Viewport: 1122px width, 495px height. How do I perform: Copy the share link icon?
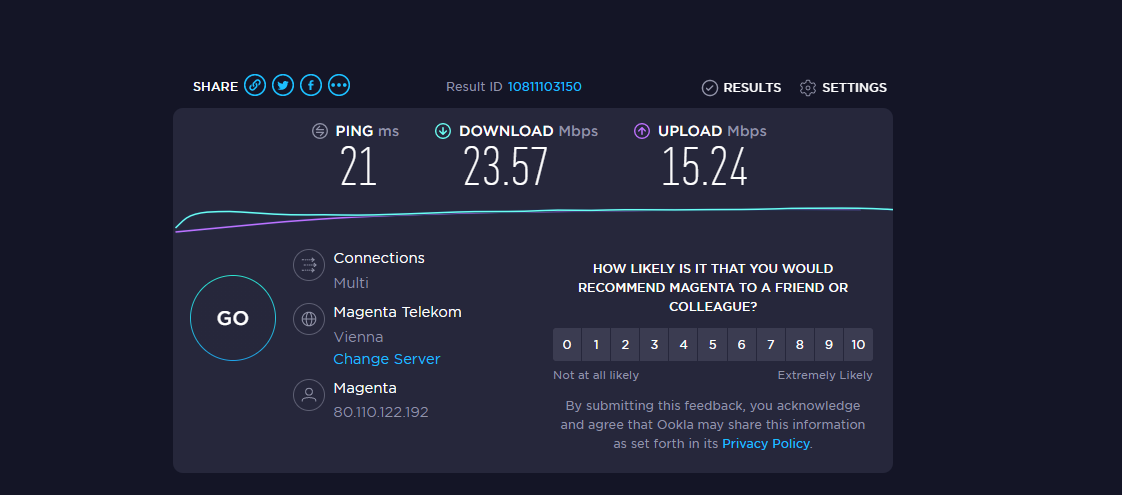coord(255,86)
